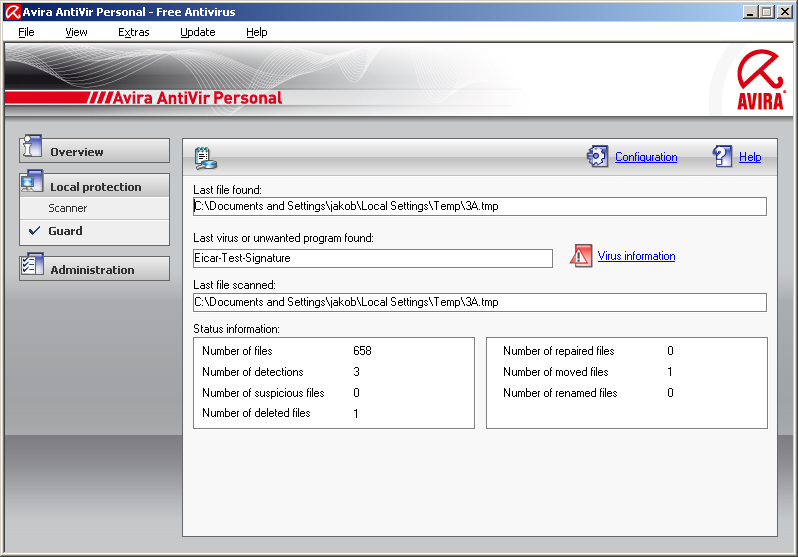Click the Local protection monitor icon
The height and width of the screenshot is (557, 798).
pos(32,182)
